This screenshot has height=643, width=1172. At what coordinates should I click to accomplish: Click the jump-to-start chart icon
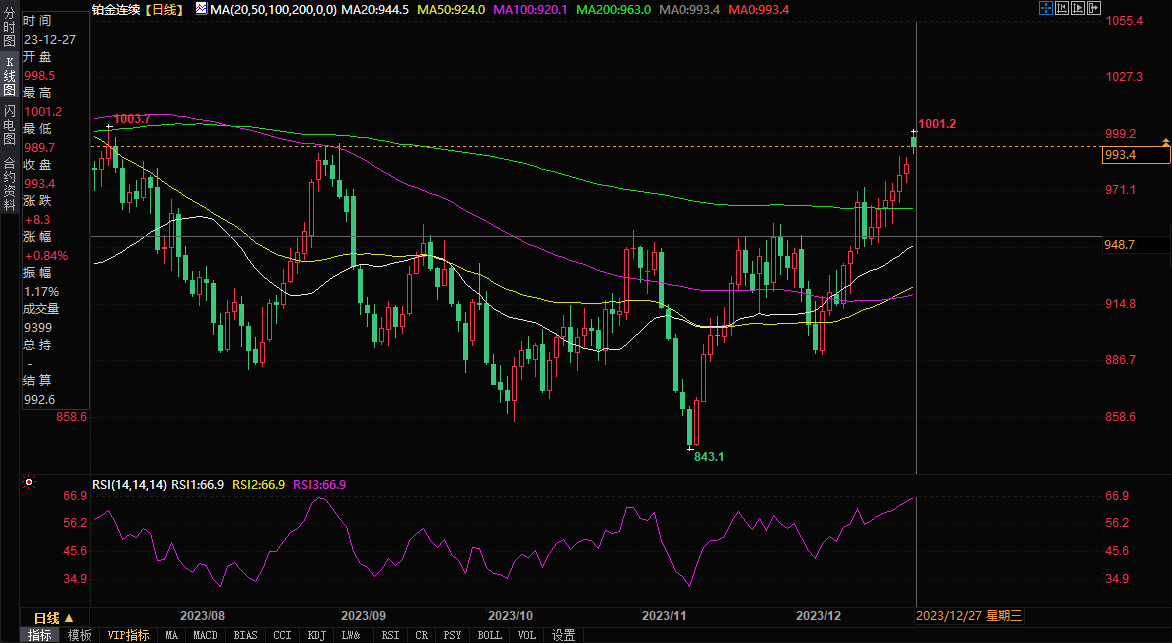(x=1062, y=9)
